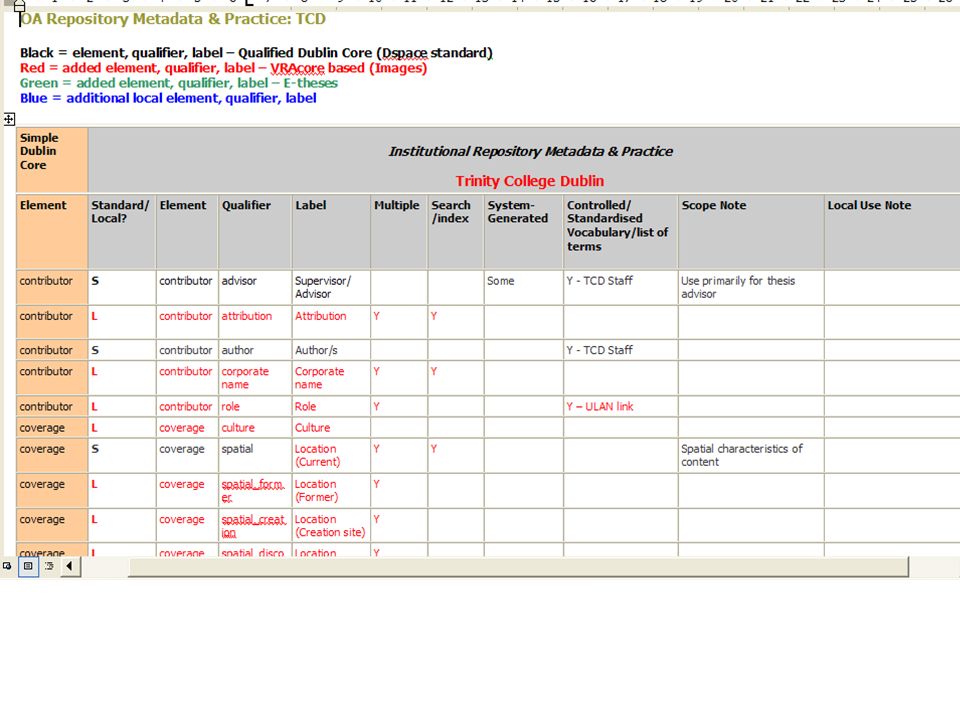Click the 'Search /index' column header

(456, 231)
